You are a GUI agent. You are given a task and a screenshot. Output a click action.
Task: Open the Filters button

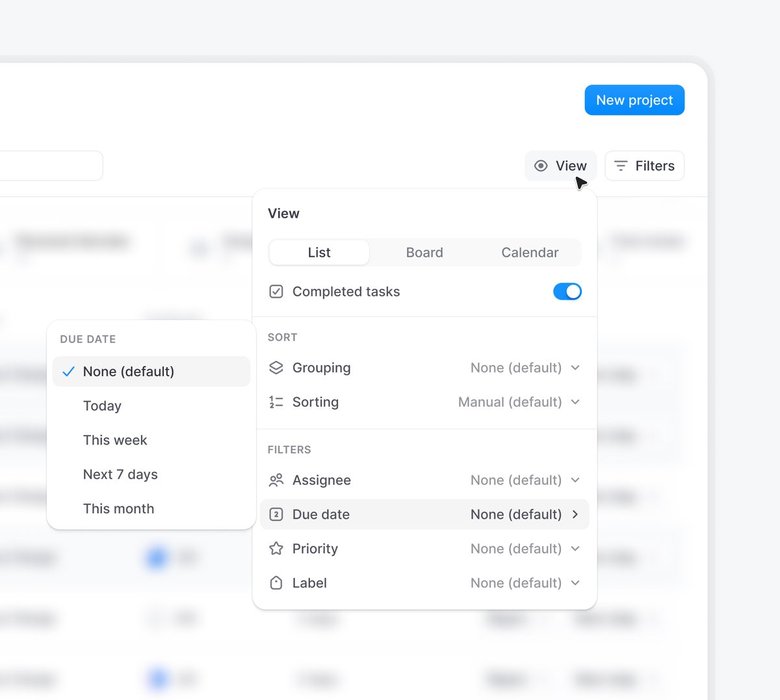(x=645, y=166)
